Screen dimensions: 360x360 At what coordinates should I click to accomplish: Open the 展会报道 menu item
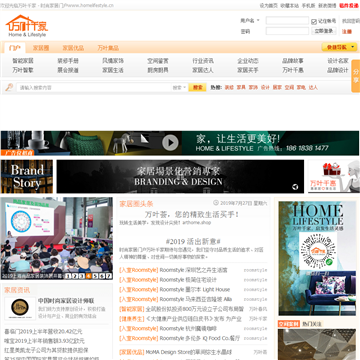(x=68, y=70)
